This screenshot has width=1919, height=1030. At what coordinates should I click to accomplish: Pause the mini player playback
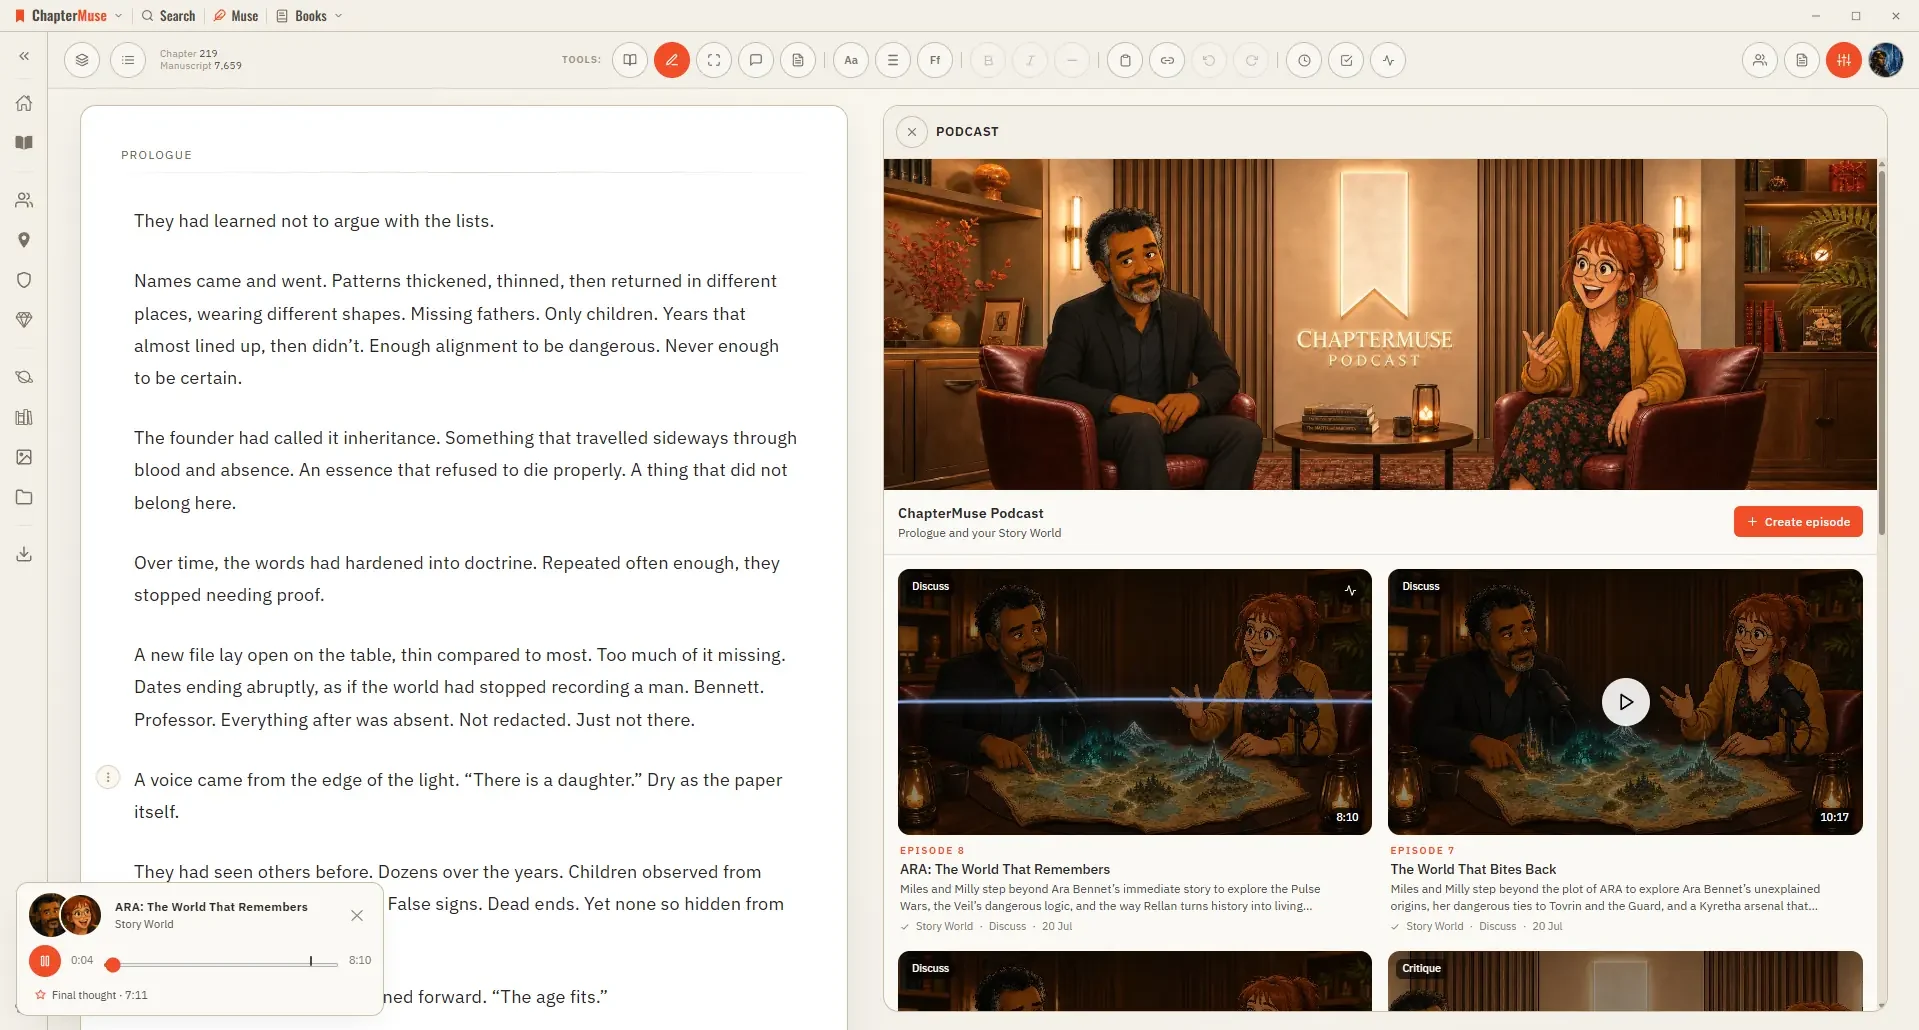click(45, 961)
